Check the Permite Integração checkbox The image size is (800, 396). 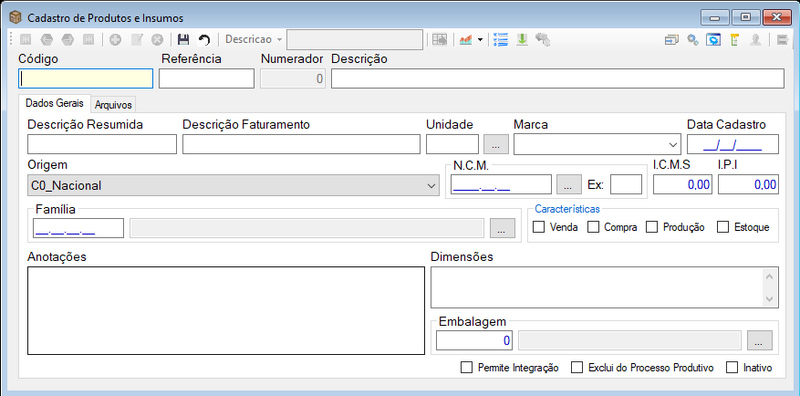(x=466, y=367)
